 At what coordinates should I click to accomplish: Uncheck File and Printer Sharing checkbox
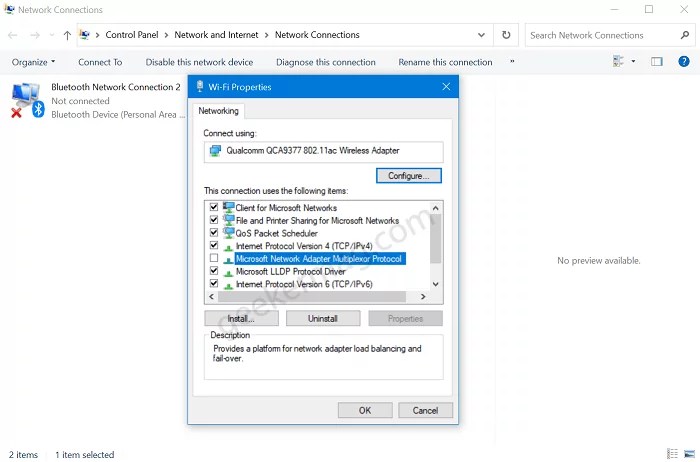(x=214, y=220)
